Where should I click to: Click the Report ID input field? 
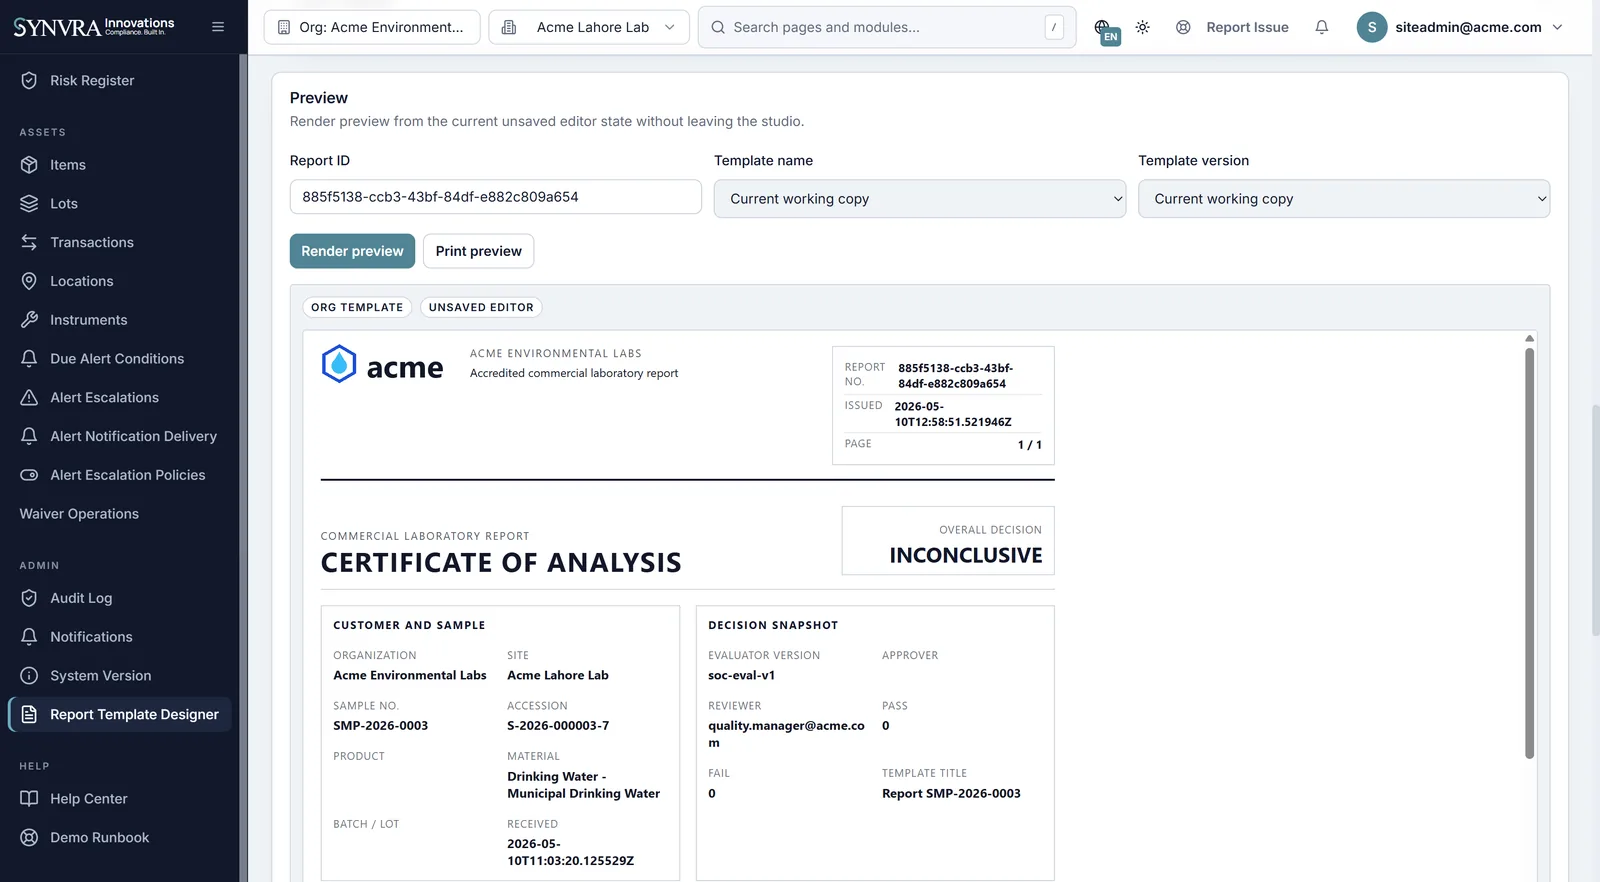495,197
